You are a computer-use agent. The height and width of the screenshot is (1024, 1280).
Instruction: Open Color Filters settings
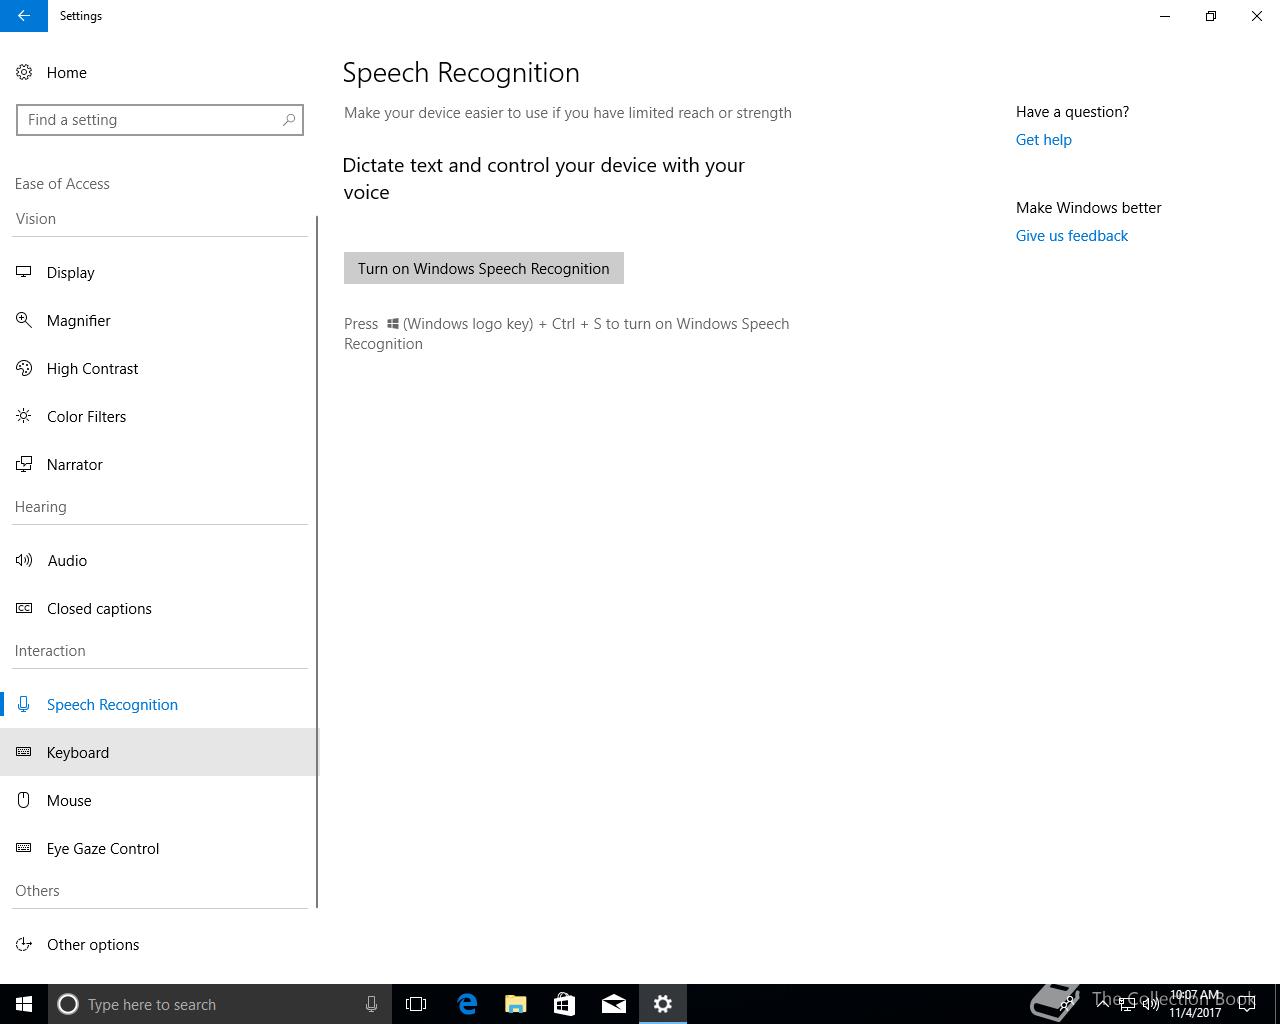[x=160, y=417]
